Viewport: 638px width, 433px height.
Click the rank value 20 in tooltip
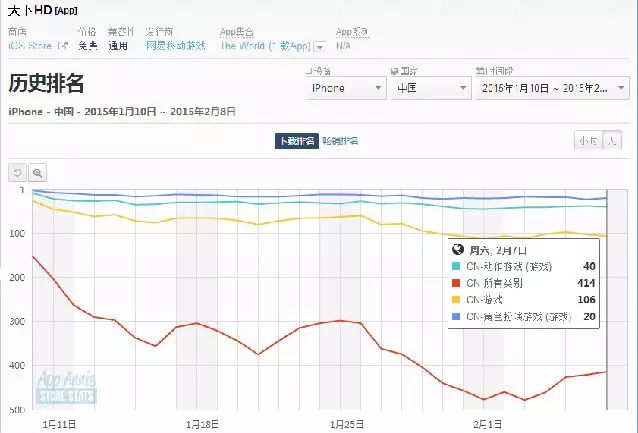(589, 317)
